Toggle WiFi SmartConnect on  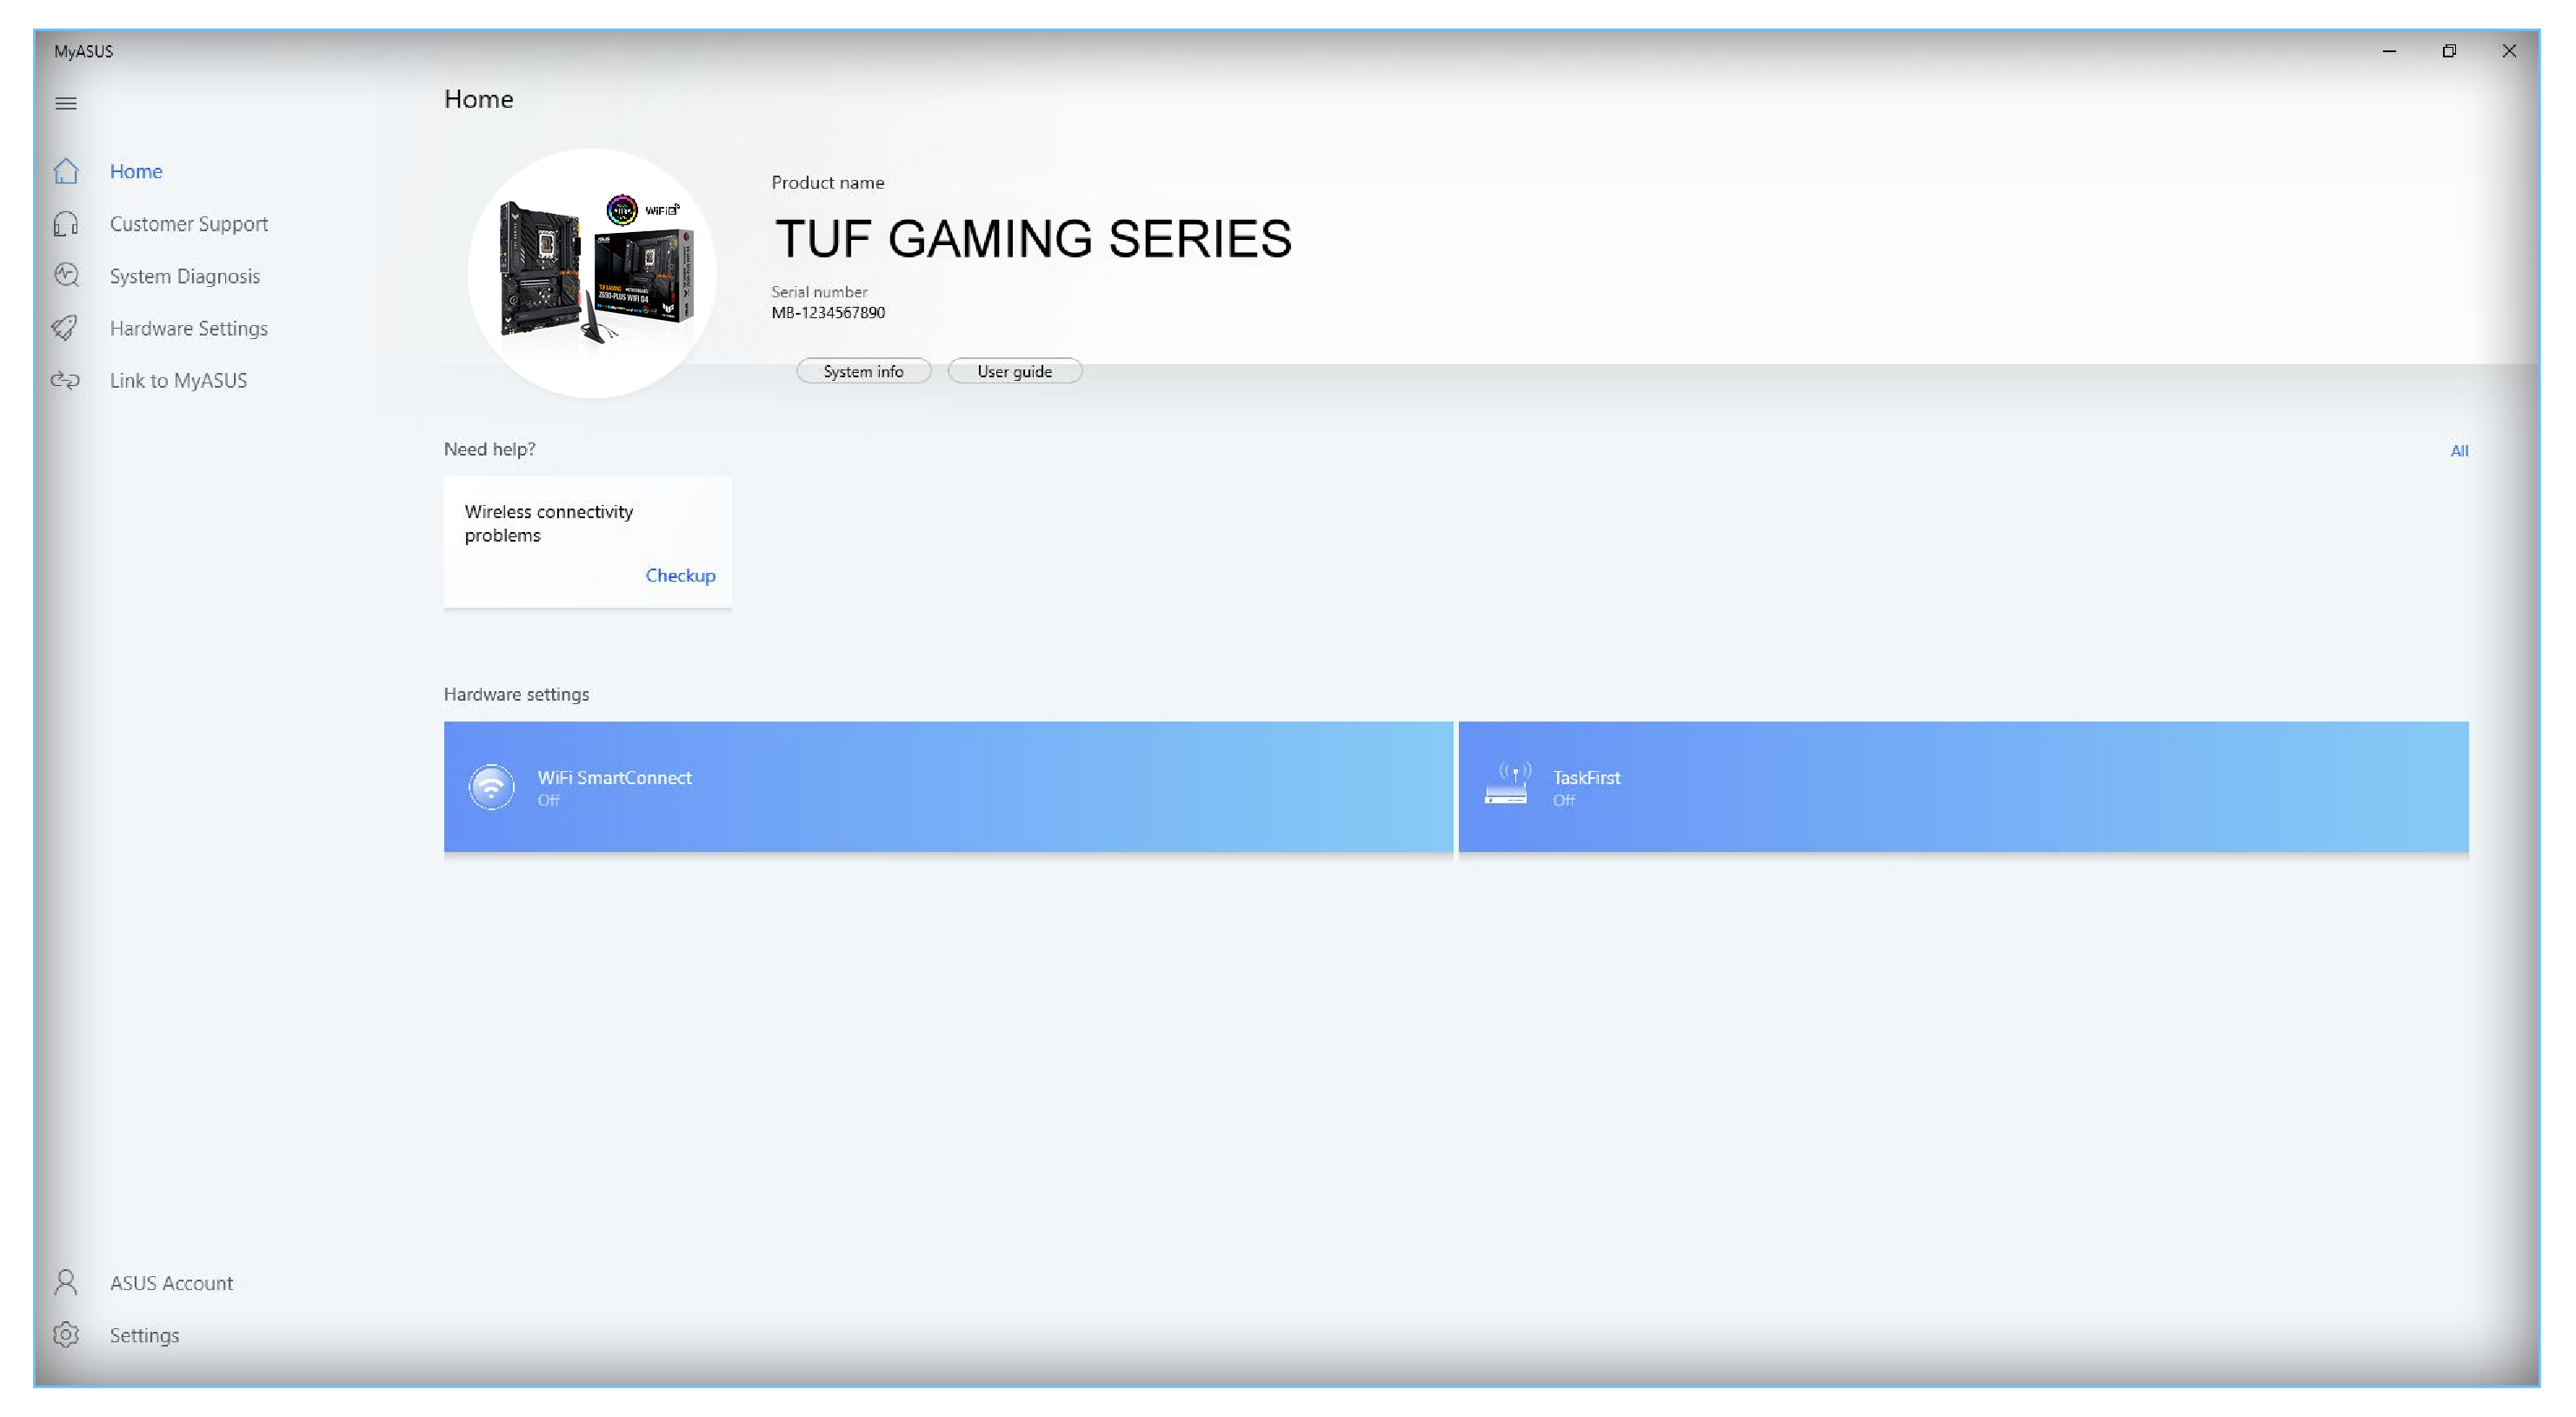(x=948, y=785)
